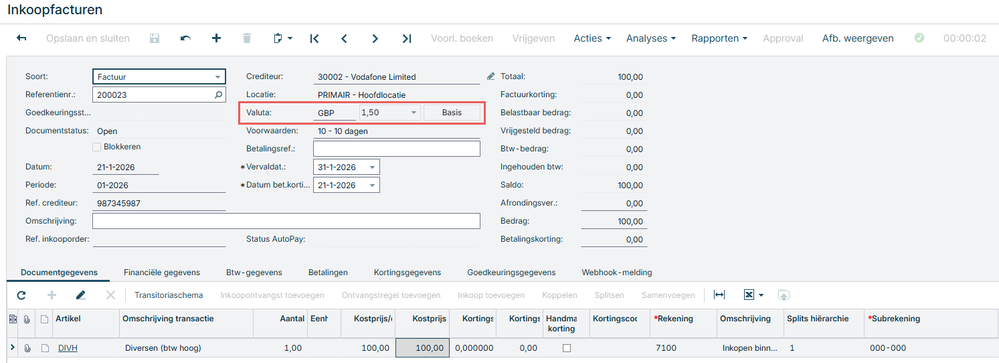Click the Voorl. boeken button
Image resolution: width=999 pixels, height=363 pixels.
[462, 38]
